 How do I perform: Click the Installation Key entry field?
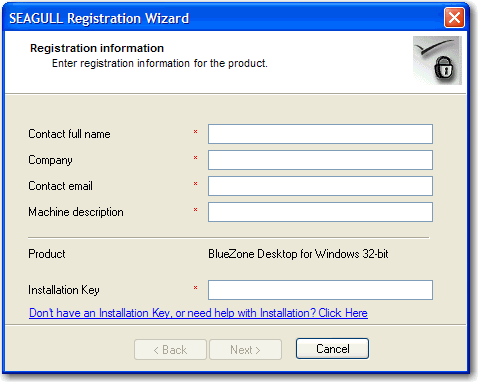pyautogui.click(x=320, y=290)
